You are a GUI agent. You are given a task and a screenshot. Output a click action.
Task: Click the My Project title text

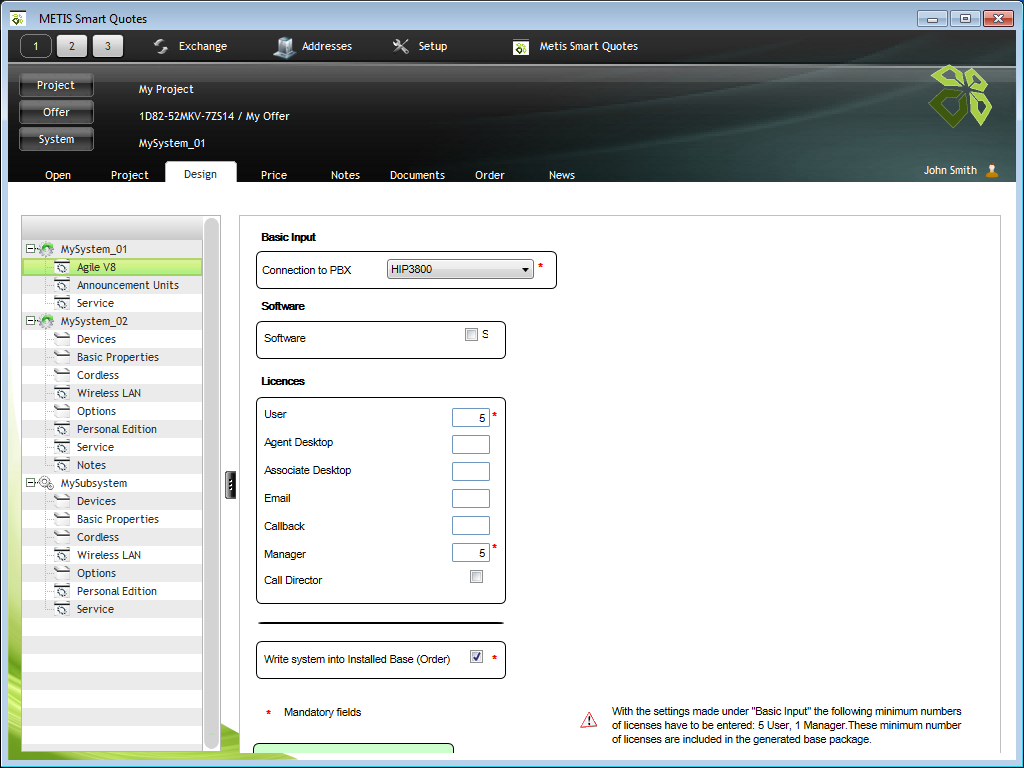(x=166, y=89)
